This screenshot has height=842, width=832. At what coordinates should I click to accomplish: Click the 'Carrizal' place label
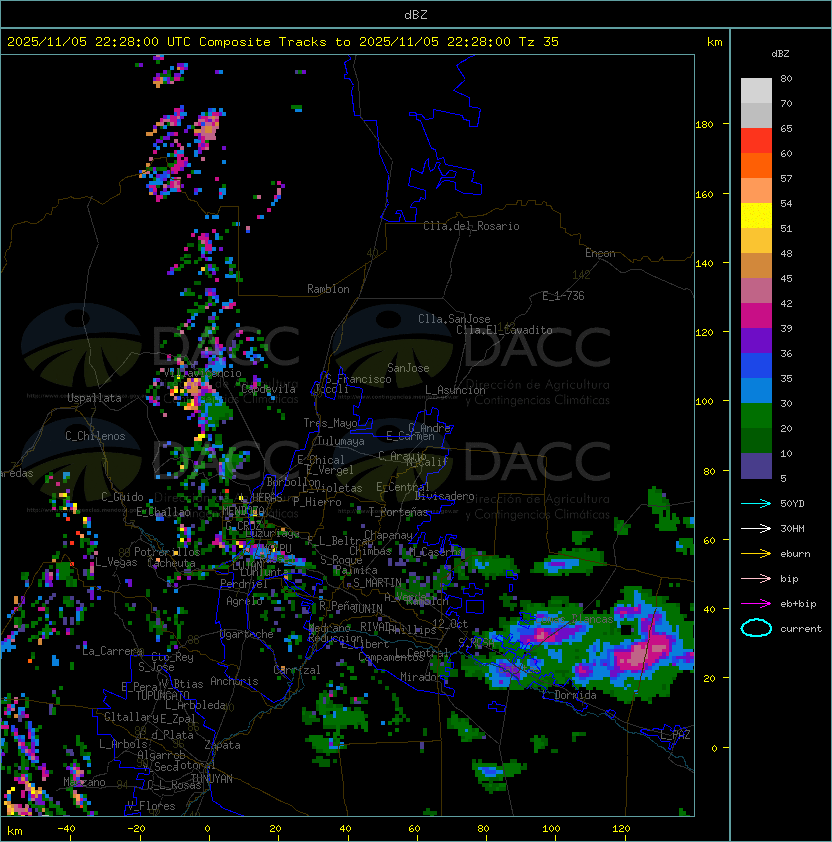pyautogui.click(x=297, y=670)
